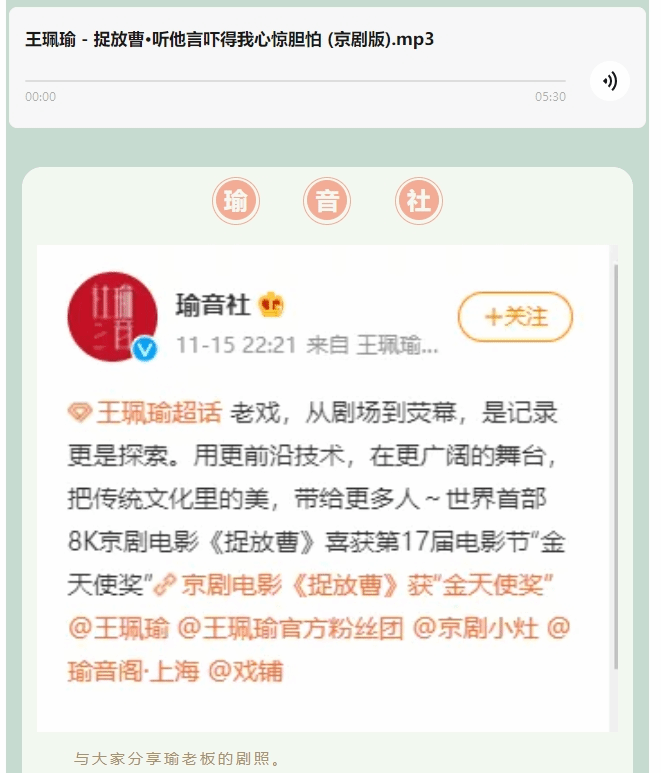Click the blue verified V badge
This screenshot has width=661, height=773.
[x=144, y=350]
